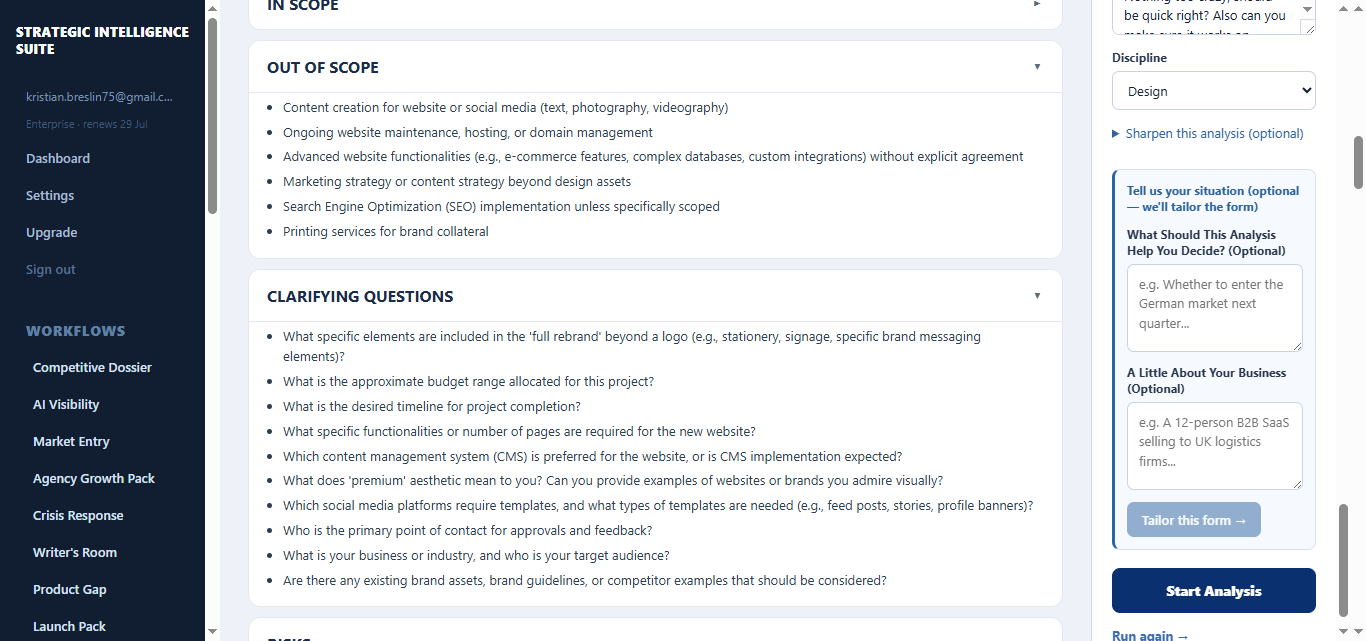Open the Competitive Dossier workflow
Viewport: 1366px width, 641px height.
click(92, 367)
